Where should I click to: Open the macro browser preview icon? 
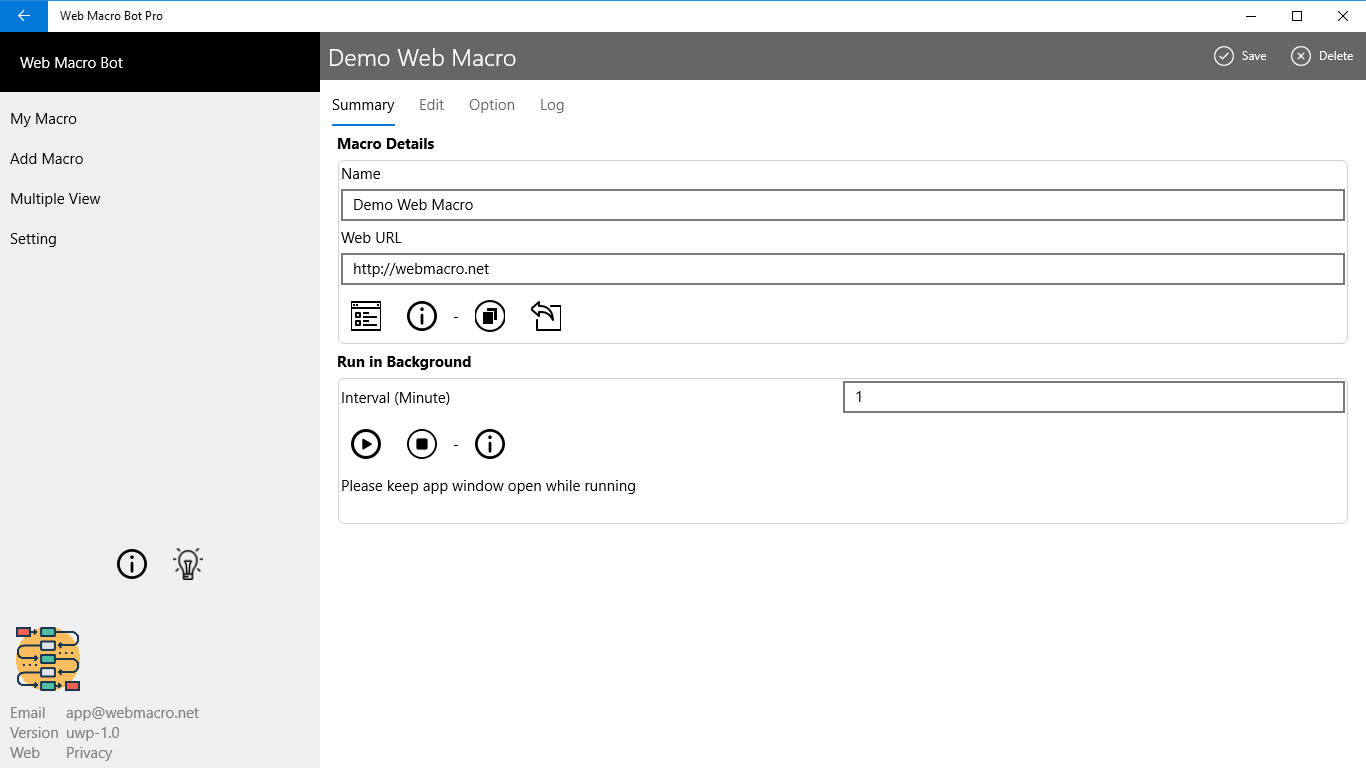click(x=366, y=316)
